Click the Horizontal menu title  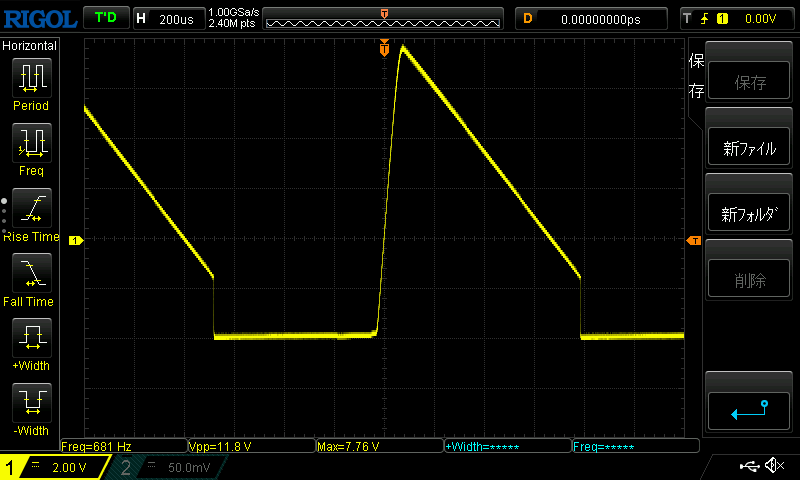[x=30, y=46]
